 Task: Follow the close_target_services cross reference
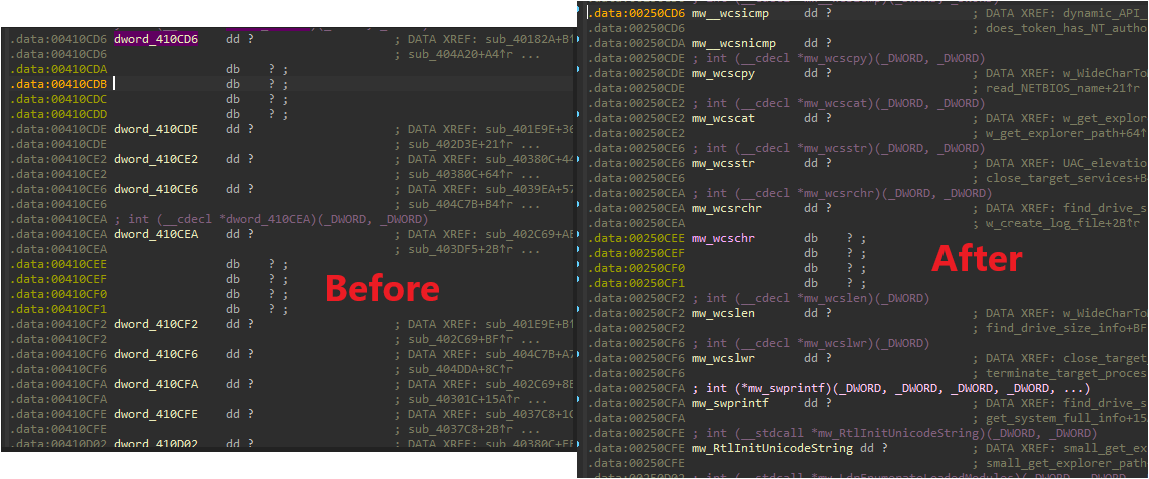pos(1067,178)
